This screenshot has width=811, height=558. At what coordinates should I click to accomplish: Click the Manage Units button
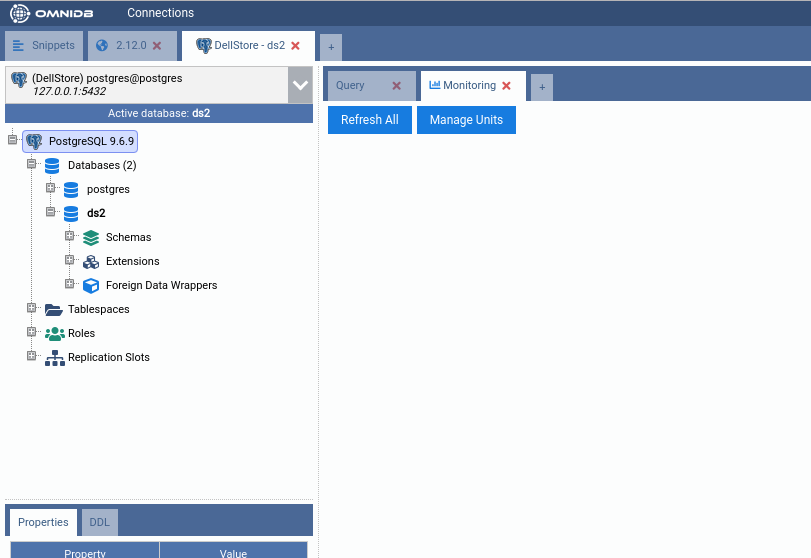coord(466,120)
